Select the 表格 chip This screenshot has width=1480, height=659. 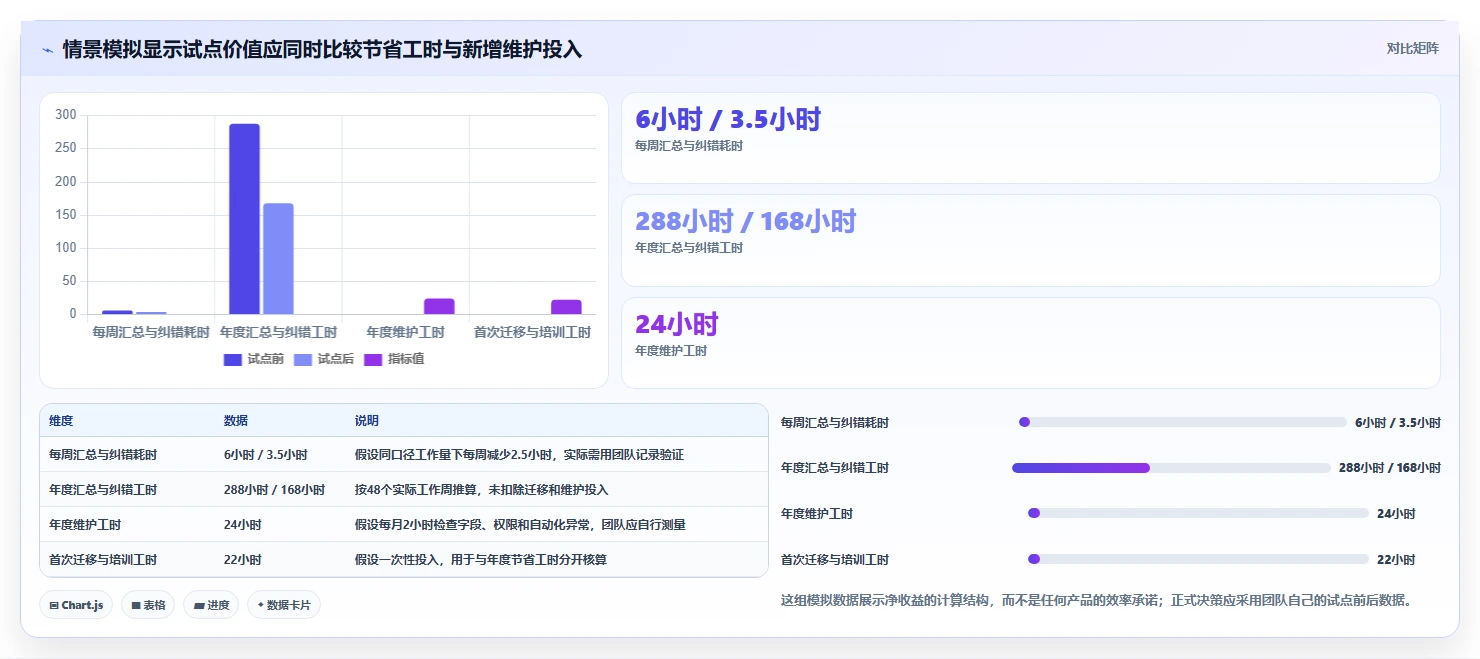148,605
